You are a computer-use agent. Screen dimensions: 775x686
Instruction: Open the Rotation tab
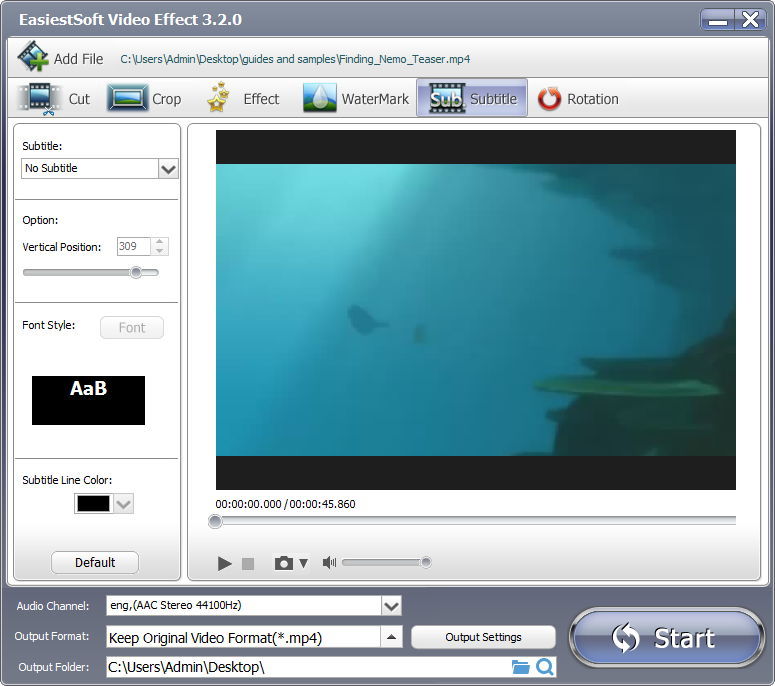(x=578, y=99)
